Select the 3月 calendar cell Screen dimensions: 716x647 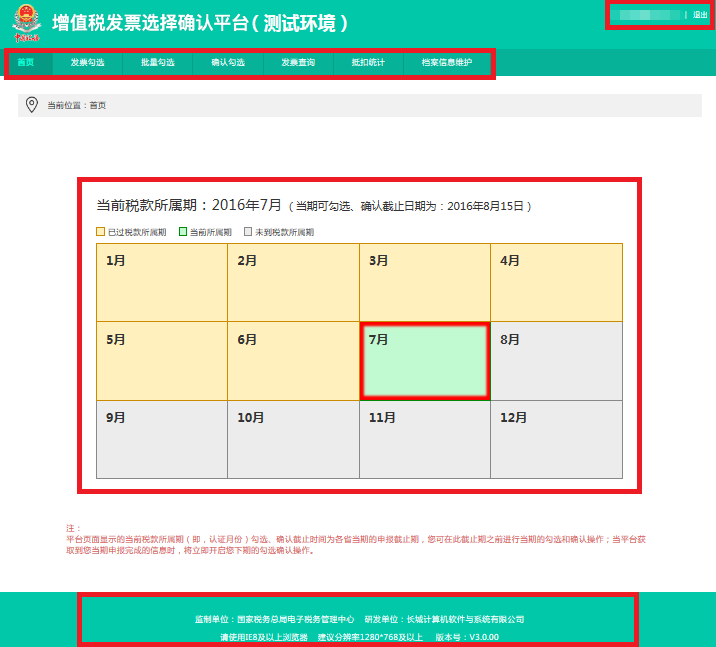(x=425, y=283)
